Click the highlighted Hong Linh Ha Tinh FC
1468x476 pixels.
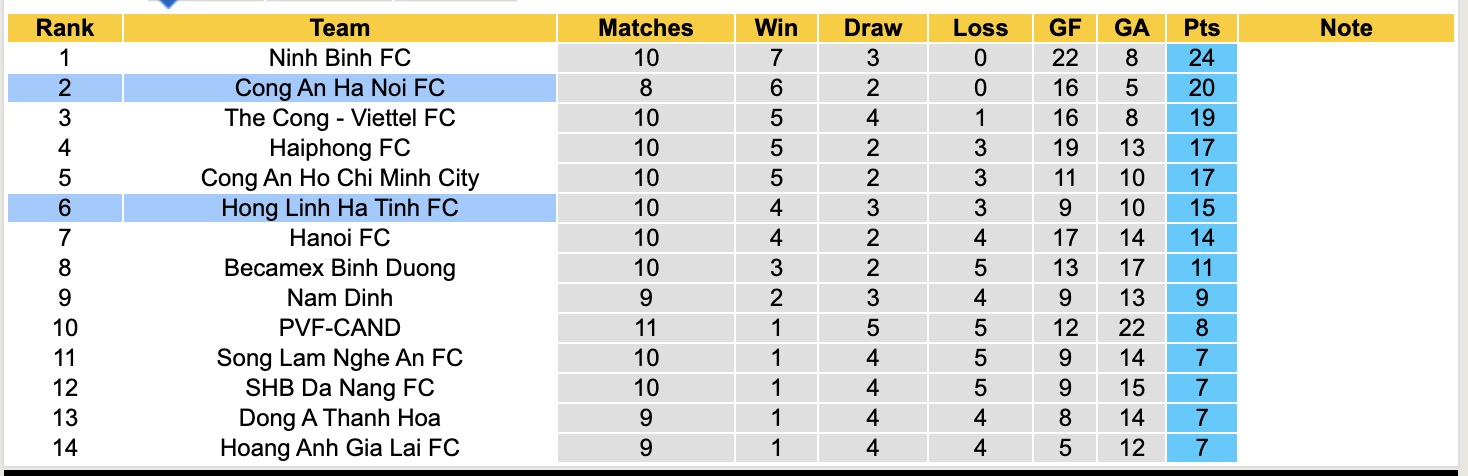point(340,208)
